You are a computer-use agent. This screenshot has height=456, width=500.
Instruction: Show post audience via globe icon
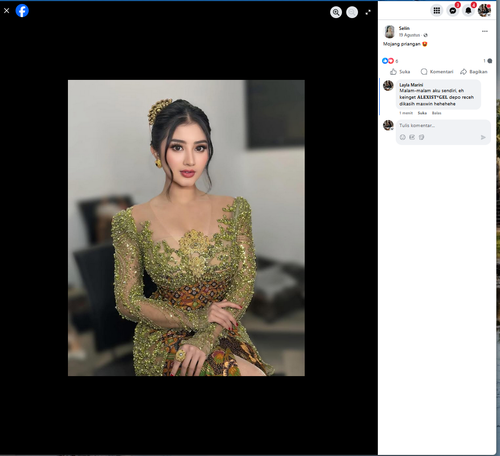point(425,35)
